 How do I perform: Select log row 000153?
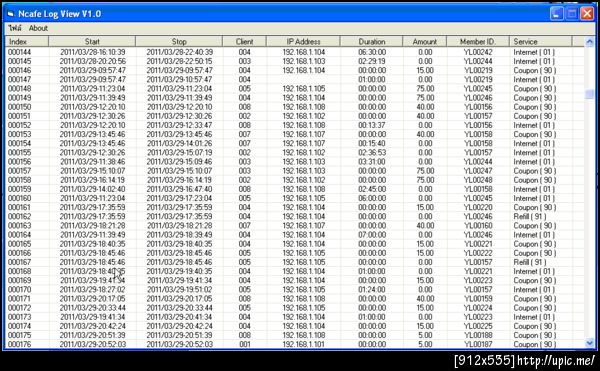tap(295, 134)
